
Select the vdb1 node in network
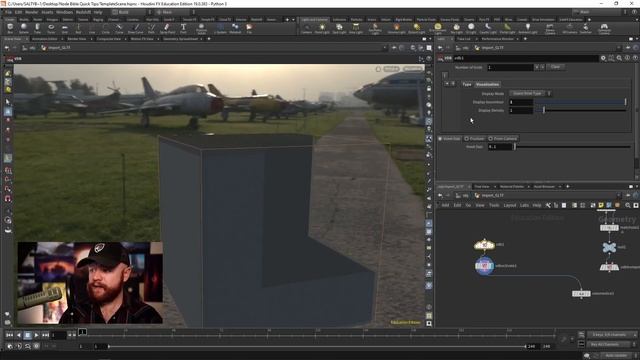click(x=484, y=245)
